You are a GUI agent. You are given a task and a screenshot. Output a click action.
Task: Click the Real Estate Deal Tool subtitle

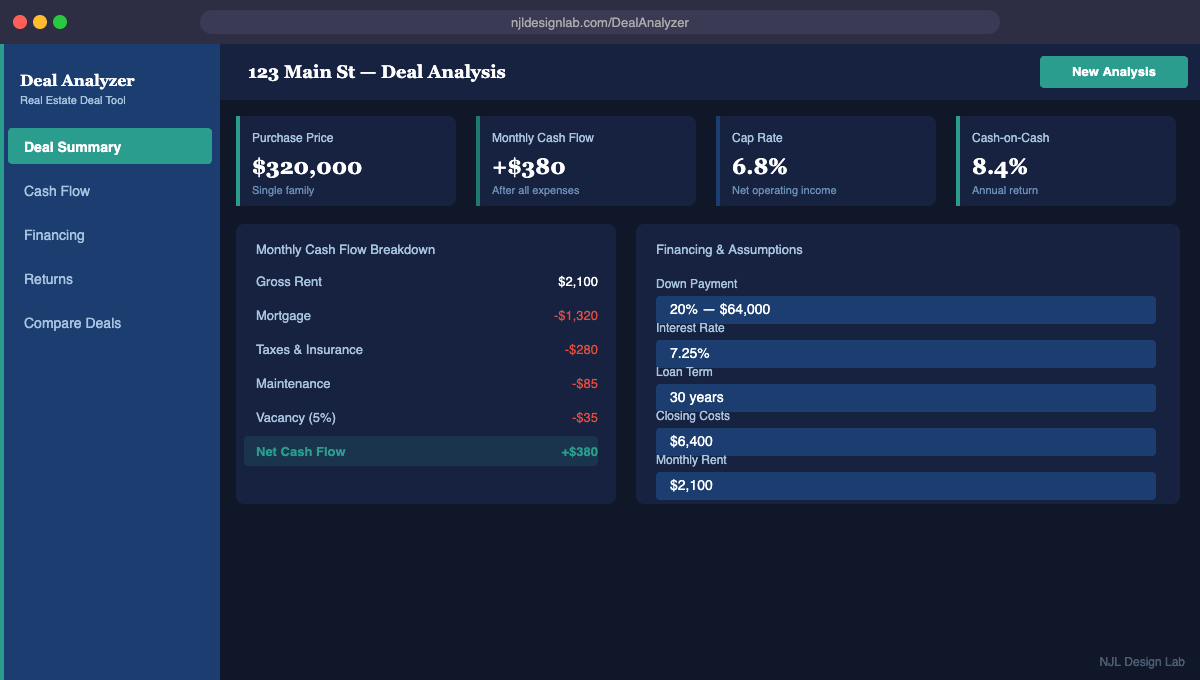coord(73,100)
